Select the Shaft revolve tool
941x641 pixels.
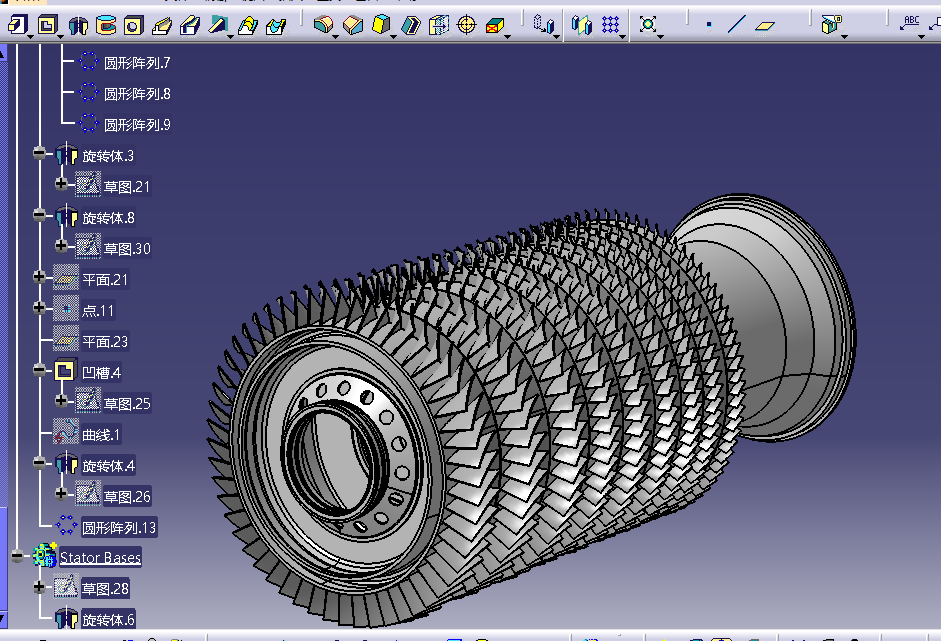click(x=78, y=25)
